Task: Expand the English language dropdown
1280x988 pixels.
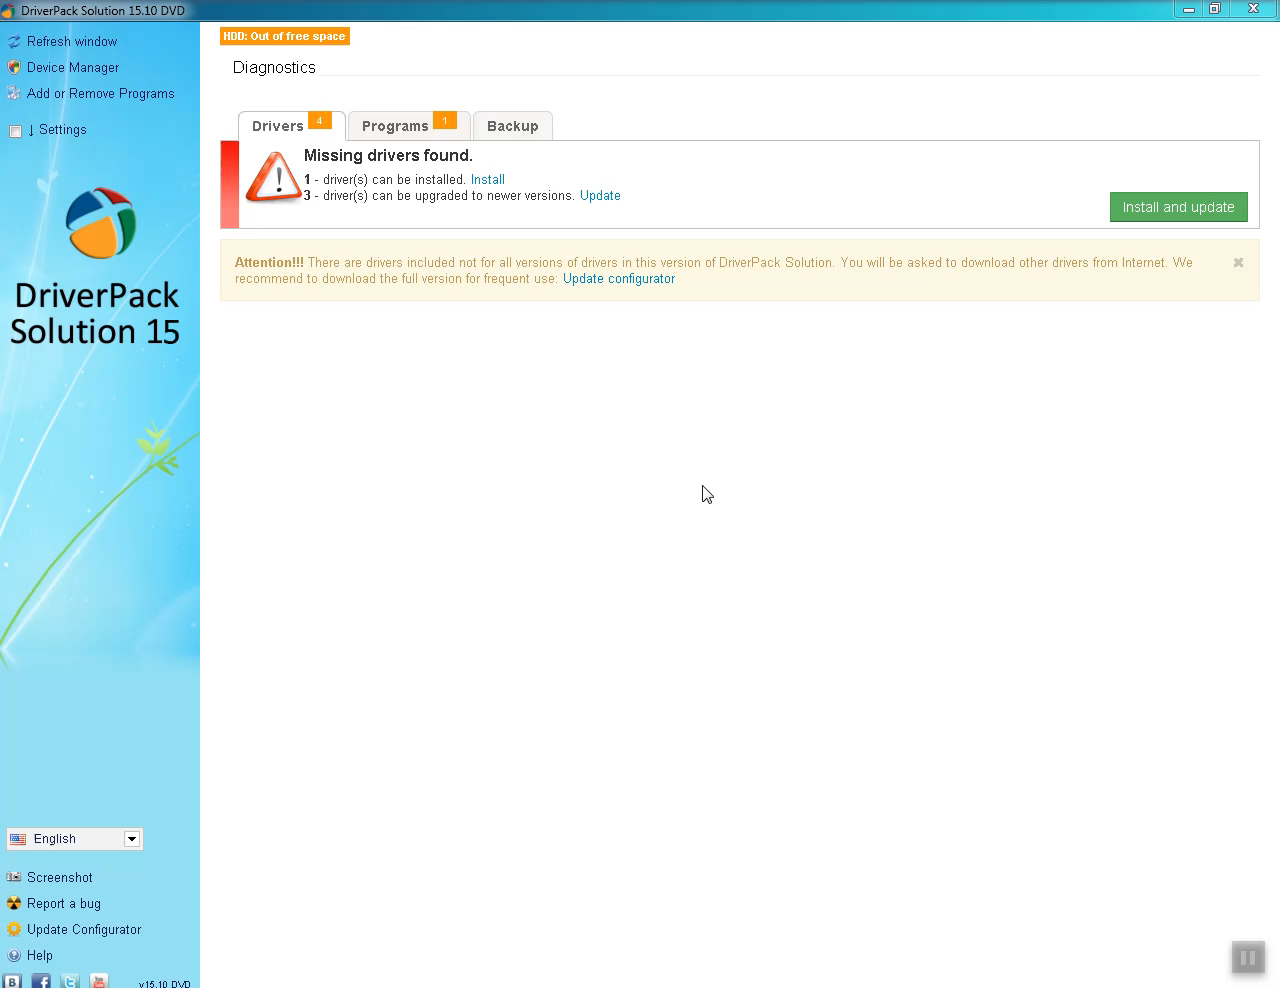Action: [131, 839]
